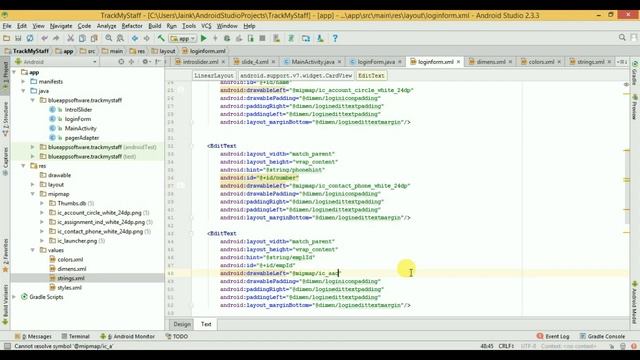Open the Messages tool window
The image size is (640, 360).
(33, 336)
